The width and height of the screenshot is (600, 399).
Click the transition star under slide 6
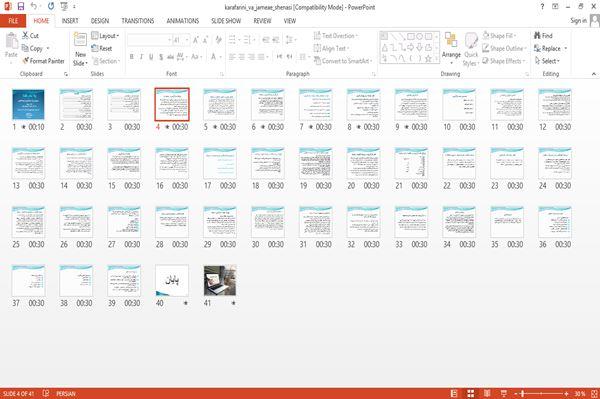pyautogui.click(x=263, y=127)
